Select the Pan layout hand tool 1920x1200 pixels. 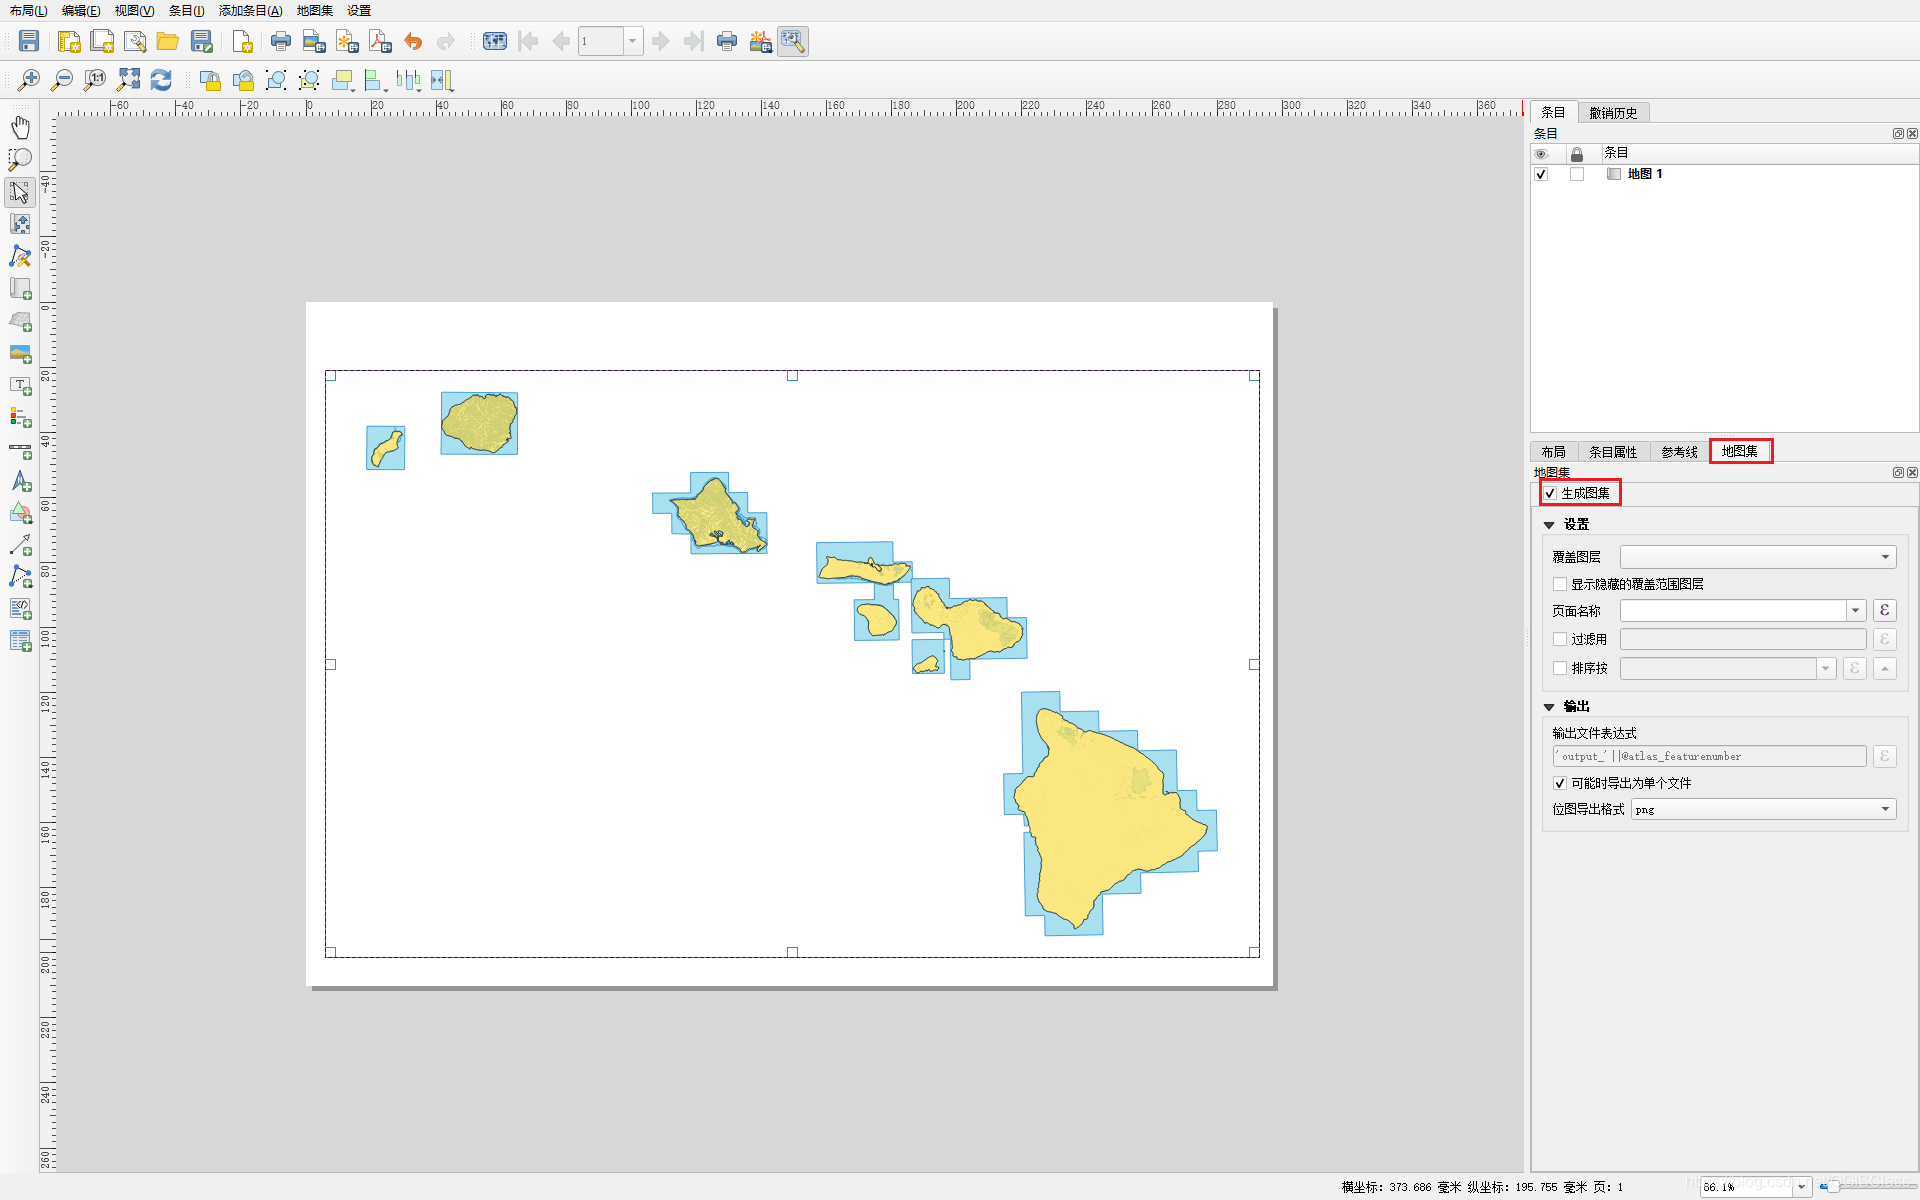pyautogui.click(x=20, y=127)
